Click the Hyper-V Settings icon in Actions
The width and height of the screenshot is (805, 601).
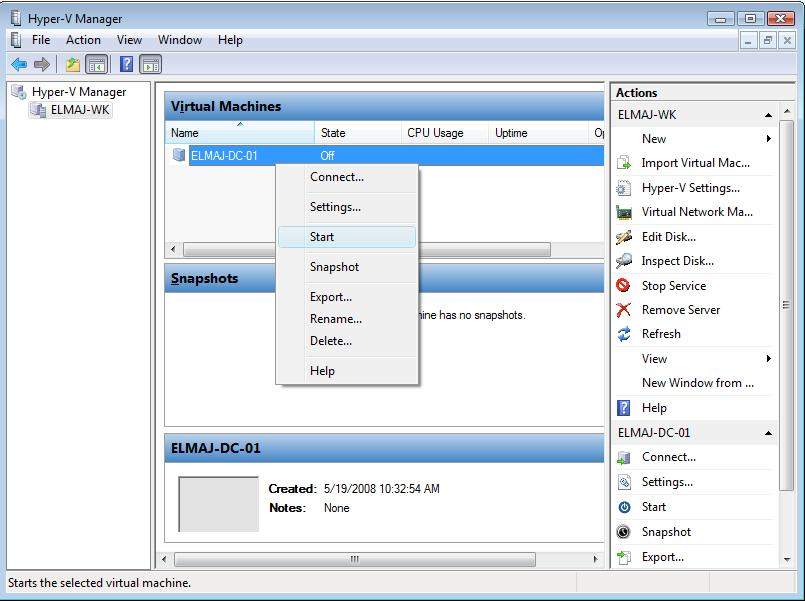(624, 188)
